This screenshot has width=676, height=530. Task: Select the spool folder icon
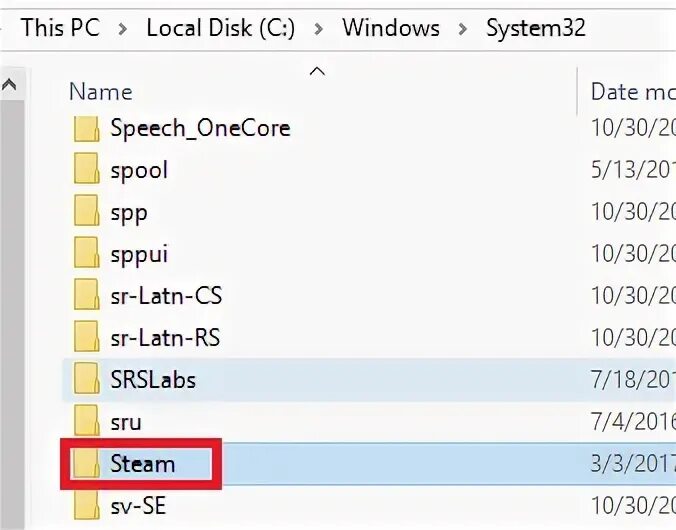click(87, 170)
